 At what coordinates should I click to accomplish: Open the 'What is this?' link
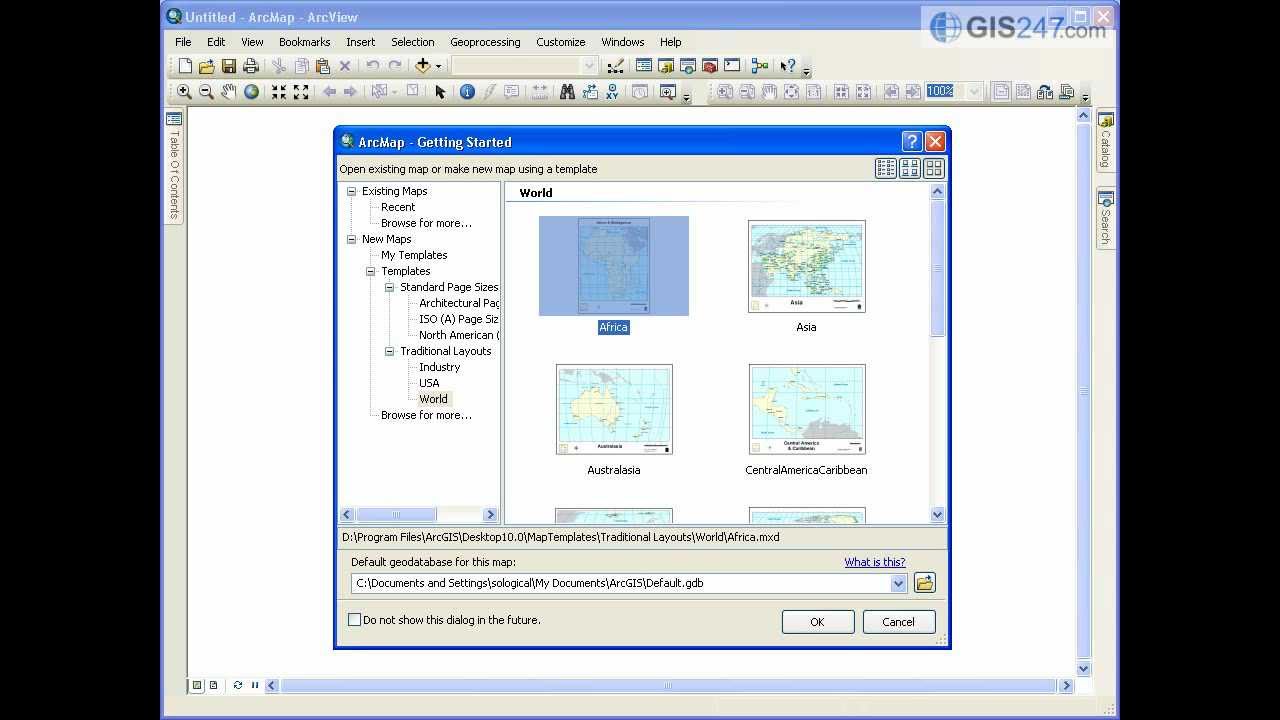tap(875, 562)
